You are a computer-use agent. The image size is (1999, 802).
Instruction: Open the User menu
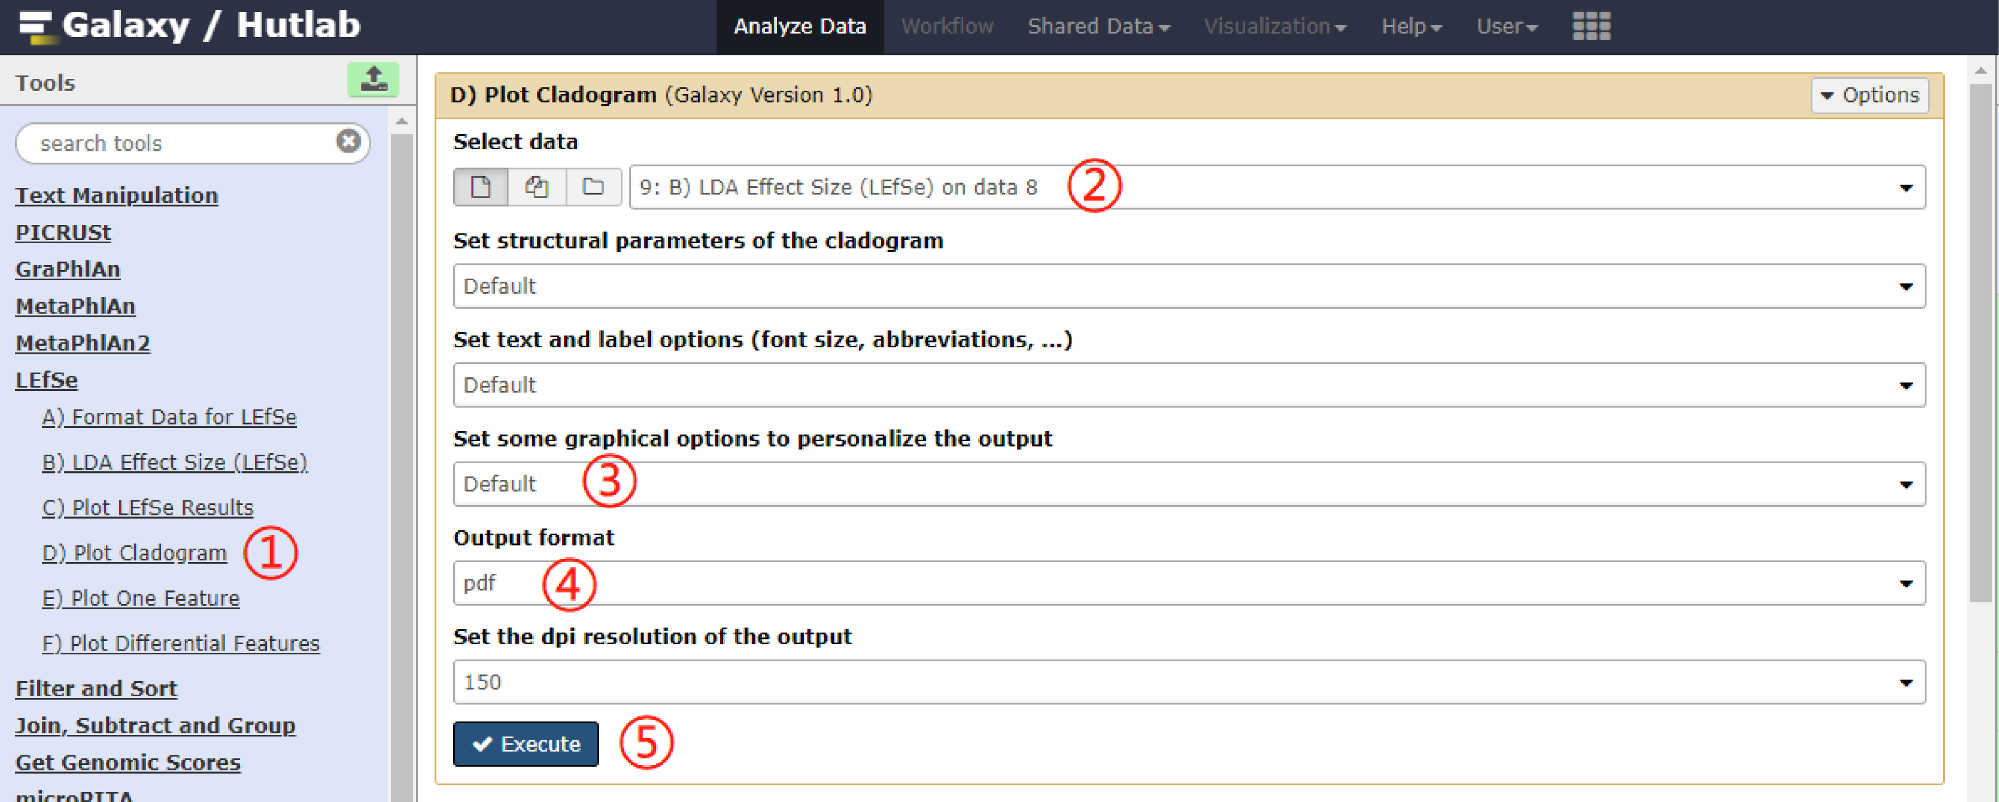coord(1506,26)
